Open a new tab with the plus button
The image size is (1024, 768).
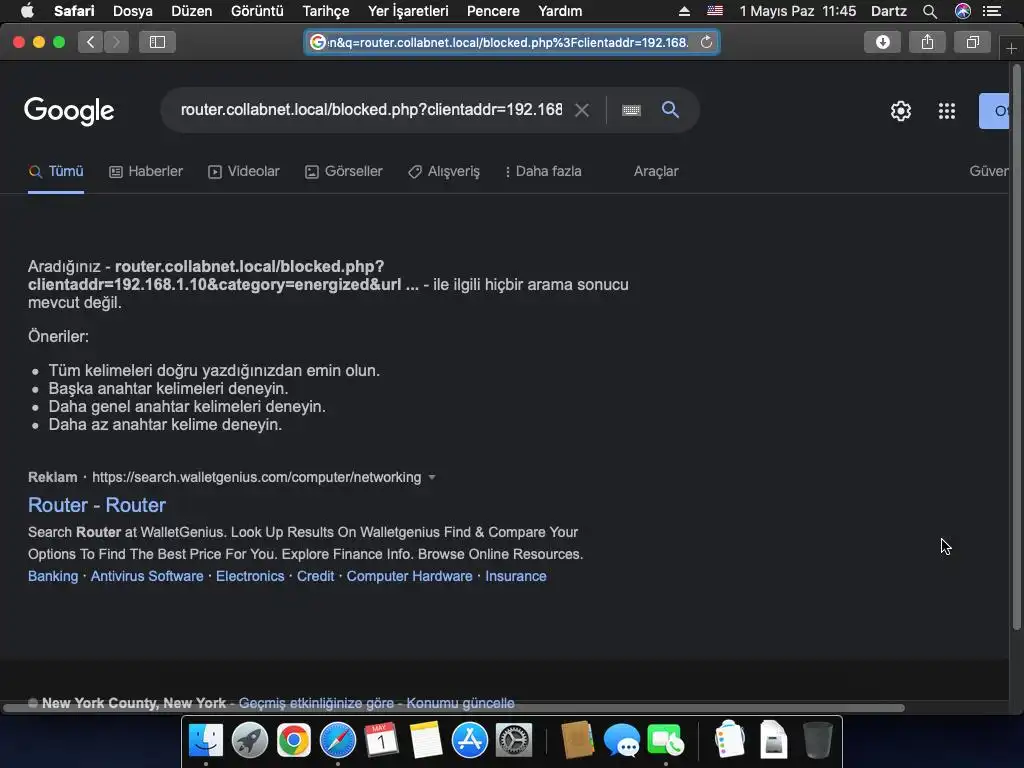pyautogui.click(x=1011, y=48)
